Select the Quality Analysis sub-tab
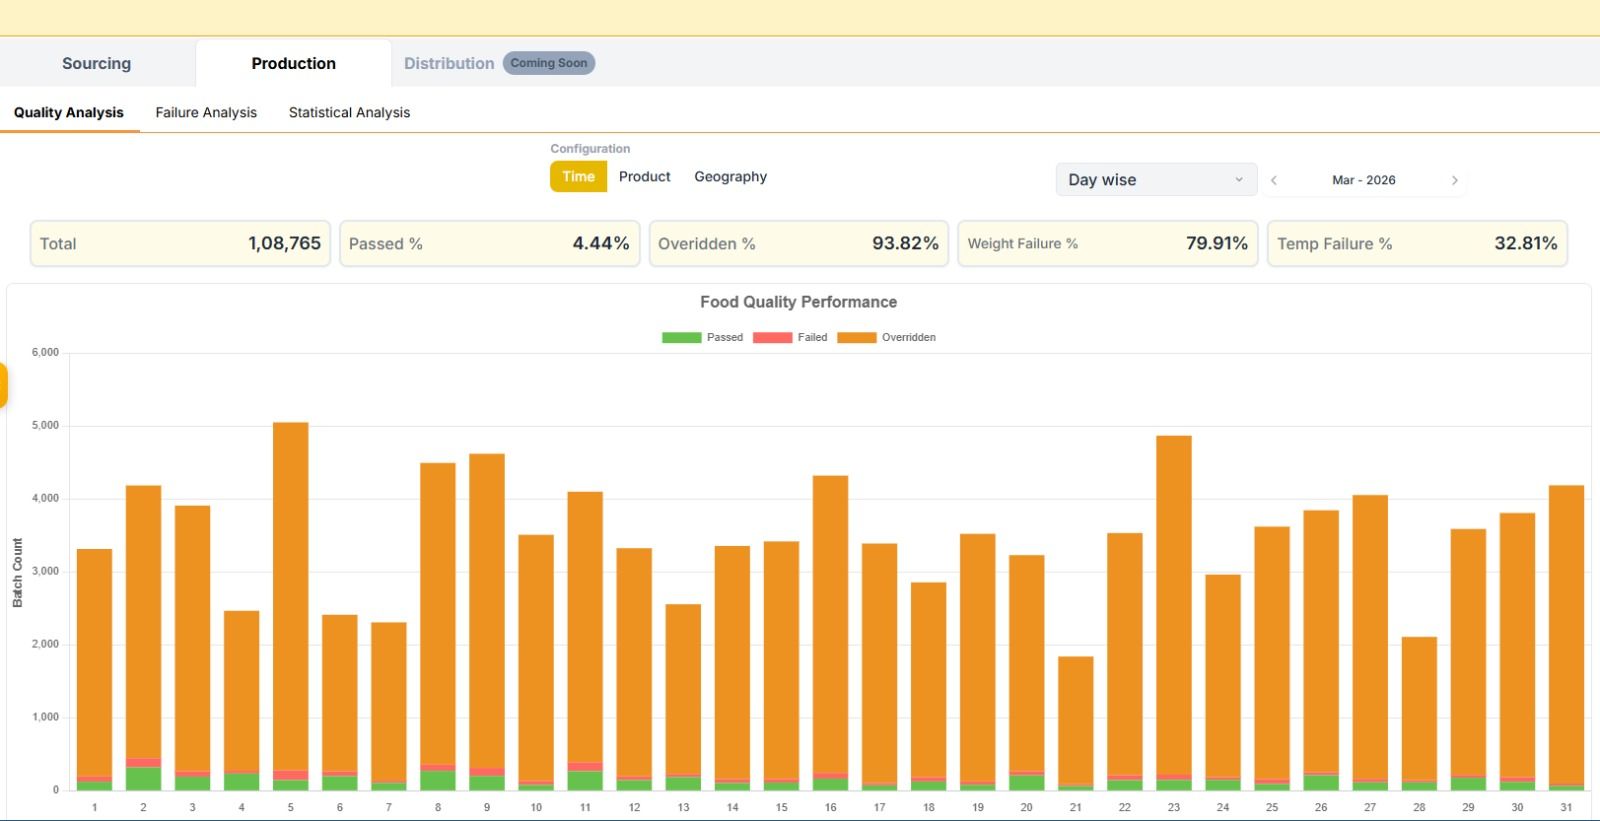 pyautogui.click(x=69, y=113)
